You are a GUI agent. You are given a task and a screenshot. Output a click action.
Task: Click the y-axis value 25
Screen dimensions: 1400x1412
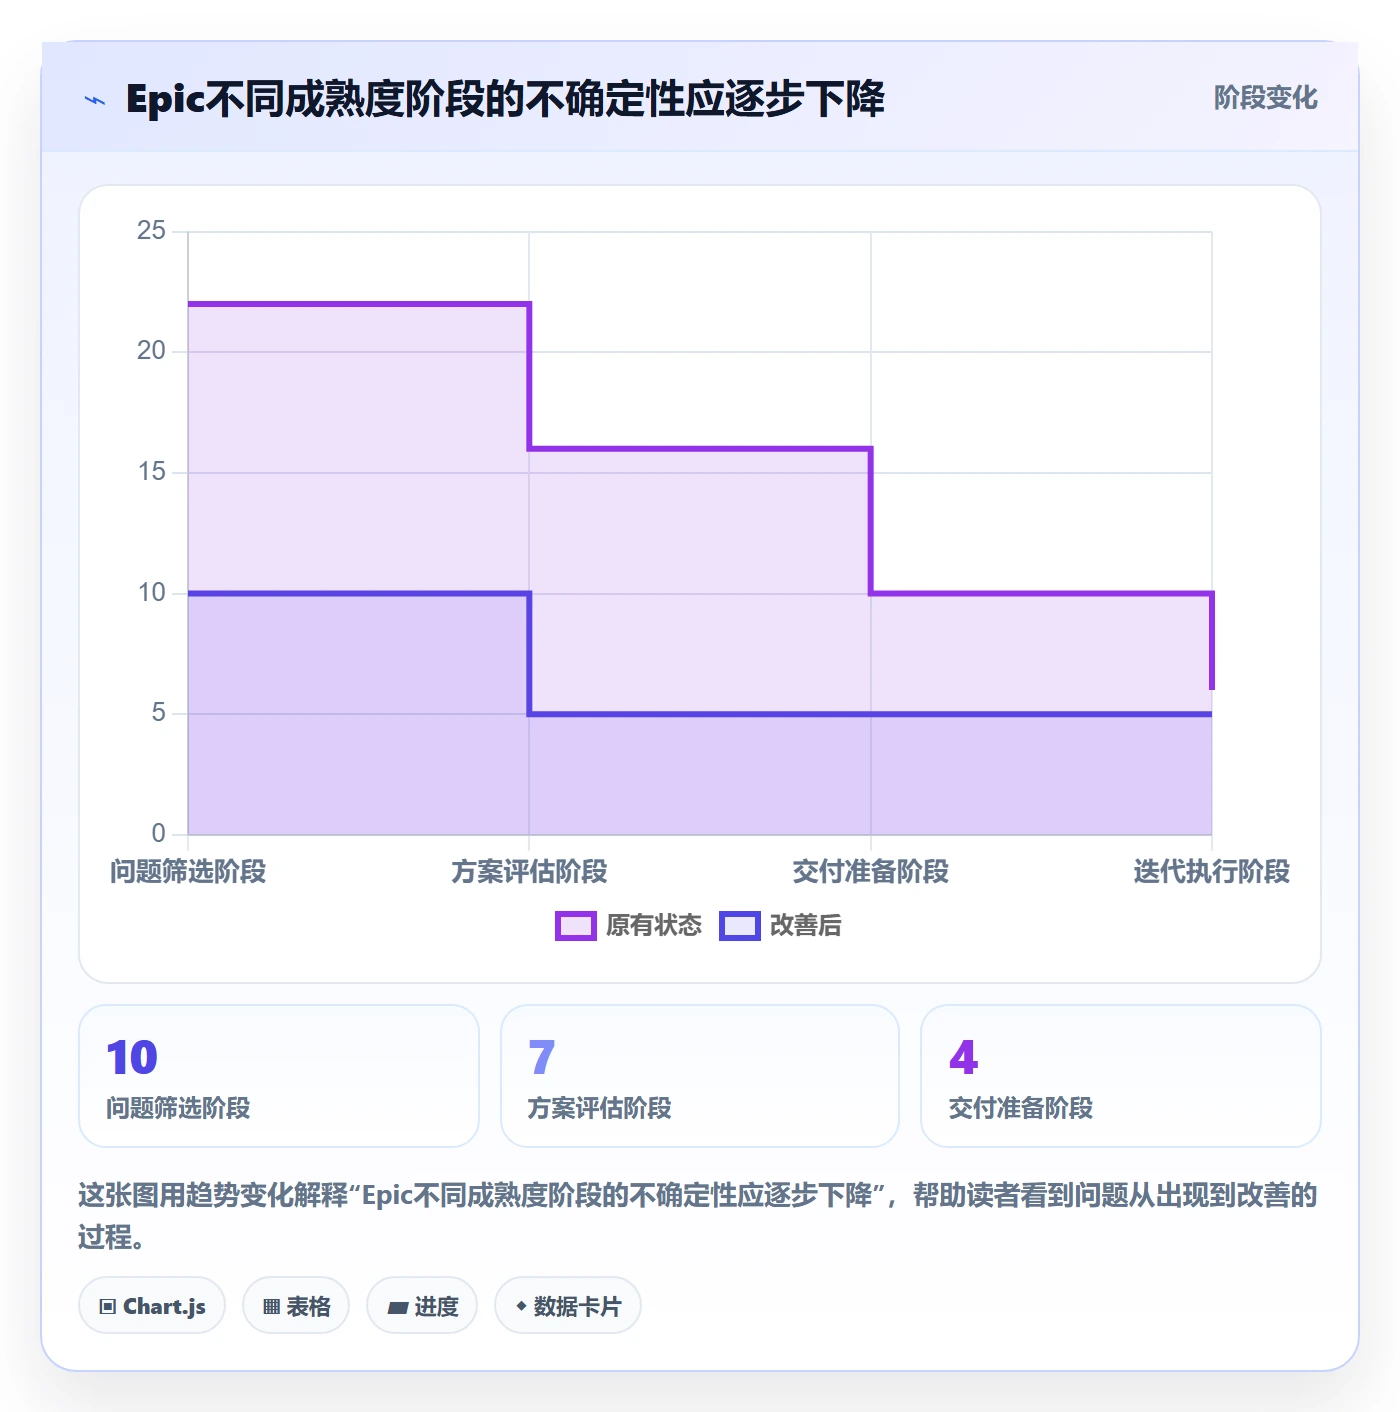click(x=151, y=231)
